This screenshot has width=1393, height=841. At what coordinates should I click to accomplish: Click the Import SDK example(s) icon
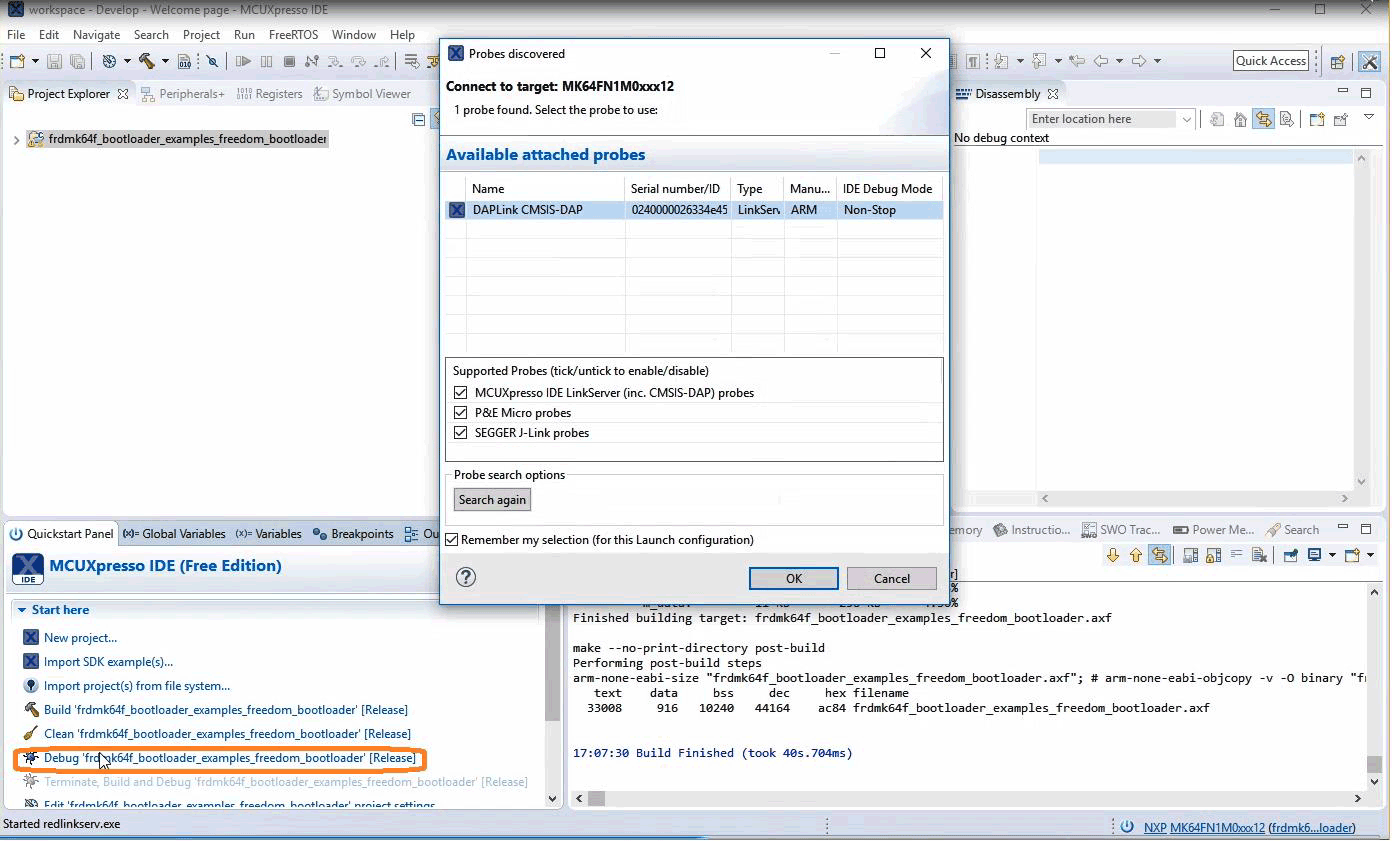[x=31, y=661]
